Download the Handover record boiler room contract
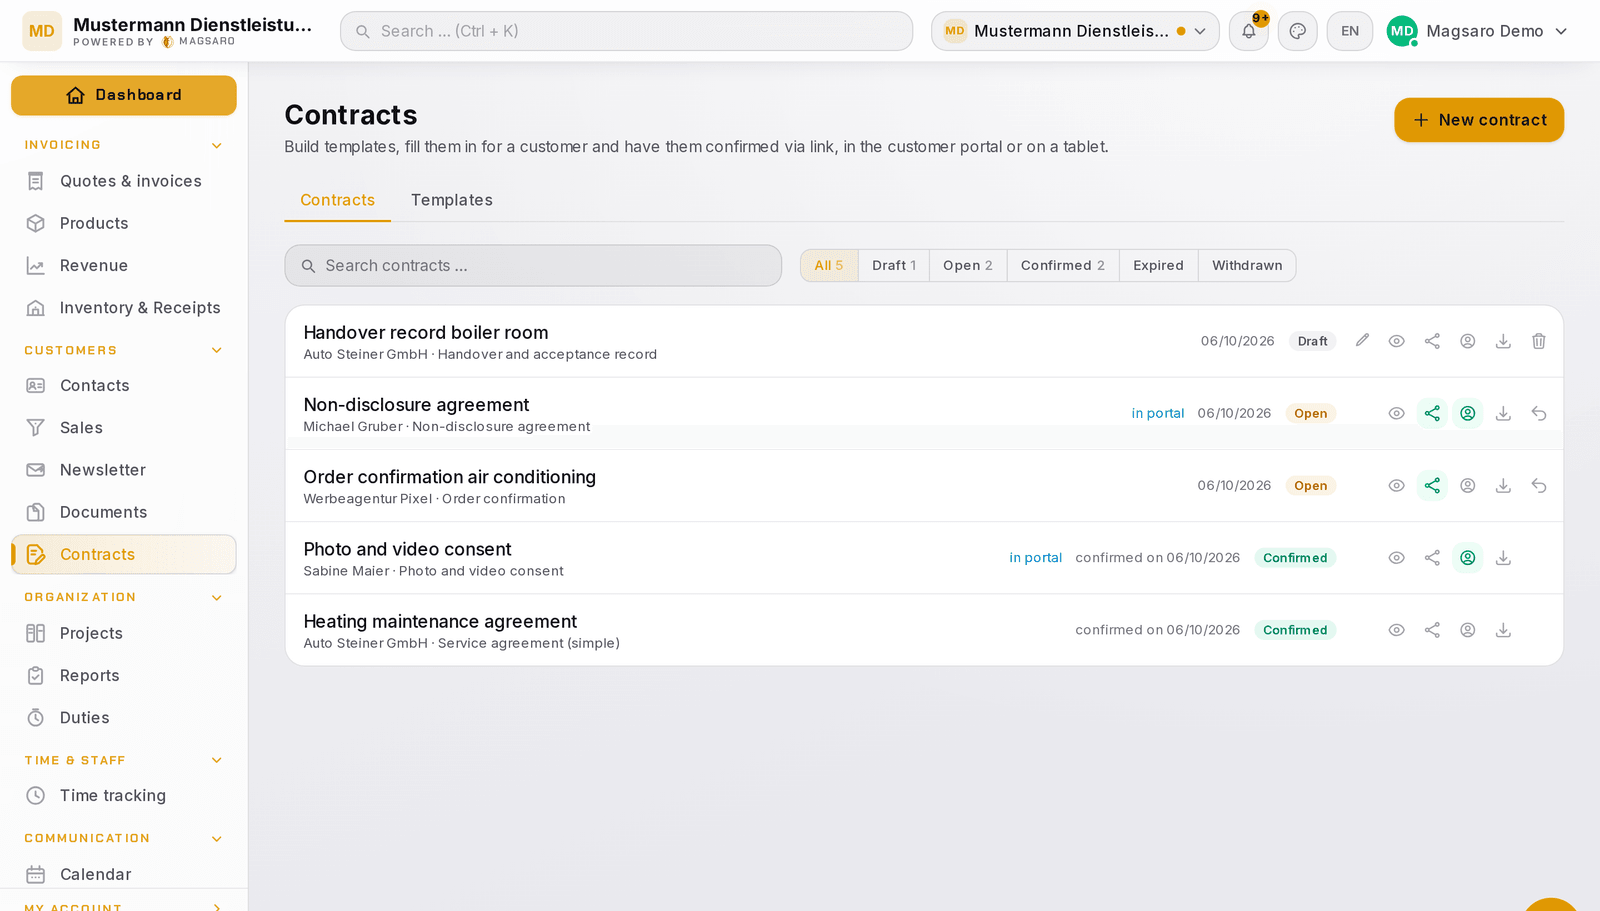The width and height of the screenshot is (1600, 911). pyautogui.click(x=1503, y=341)
